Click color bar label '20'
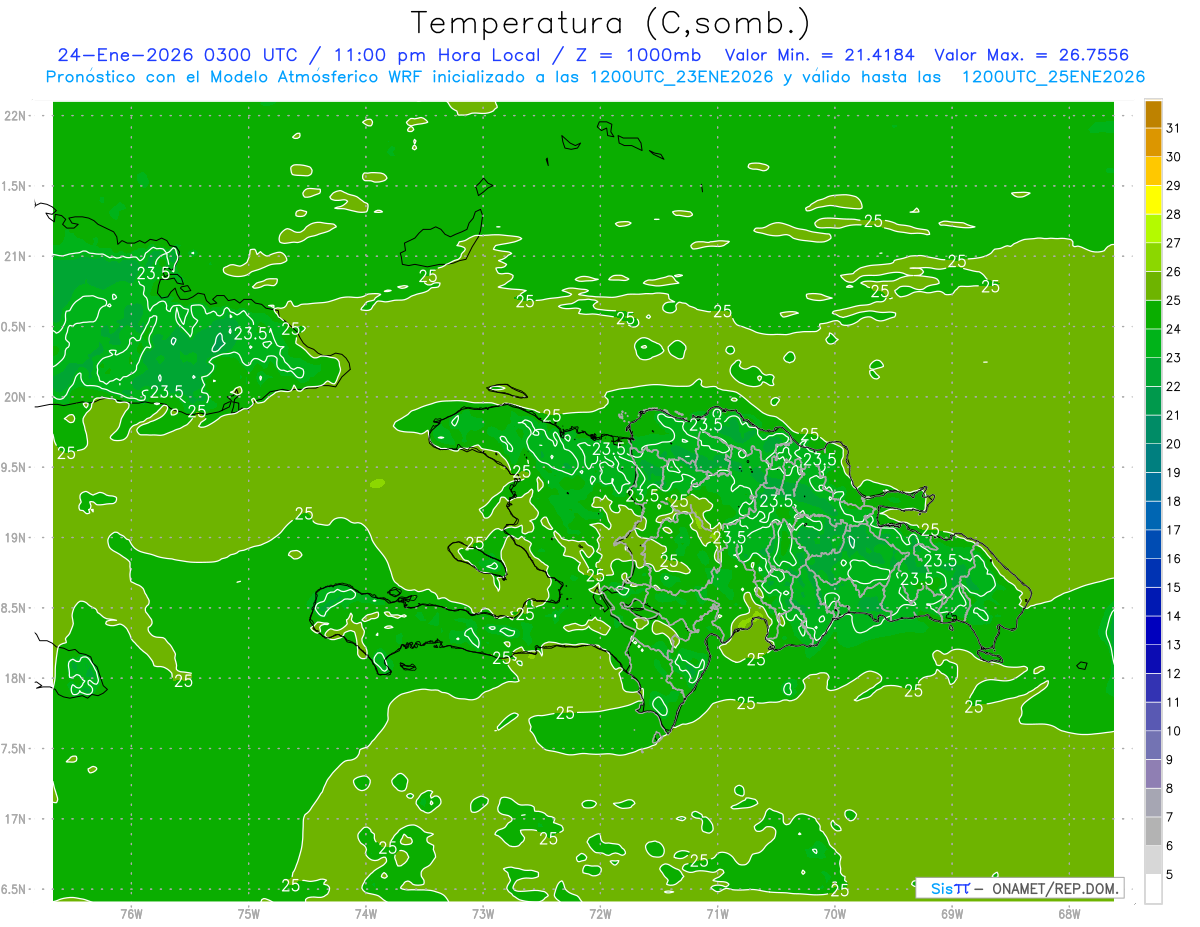The height and width of the screenshot is (927, 1200). pyautogui.click(x=1174, y=444)
